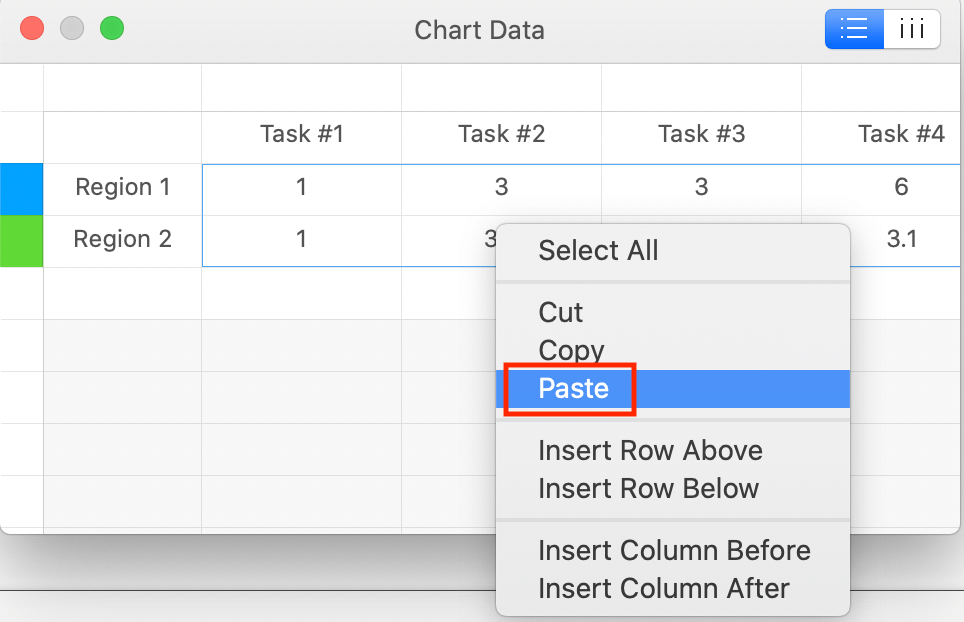Image resolution: width=964 pixels, height=622 pixels.
Task: Choose Select All from the context menu
Action: click(x=598, y=251)
